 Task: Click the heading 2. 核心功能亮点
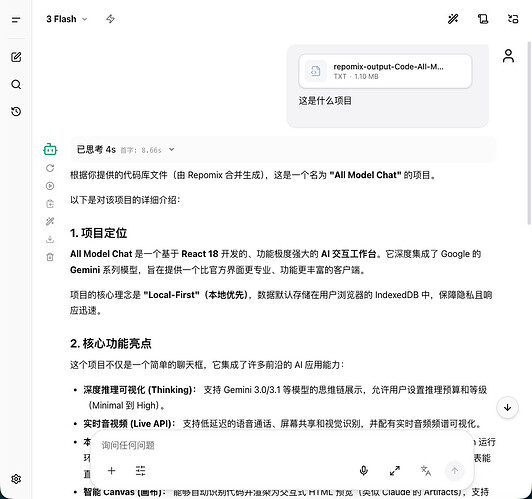(x=111, y=344)
